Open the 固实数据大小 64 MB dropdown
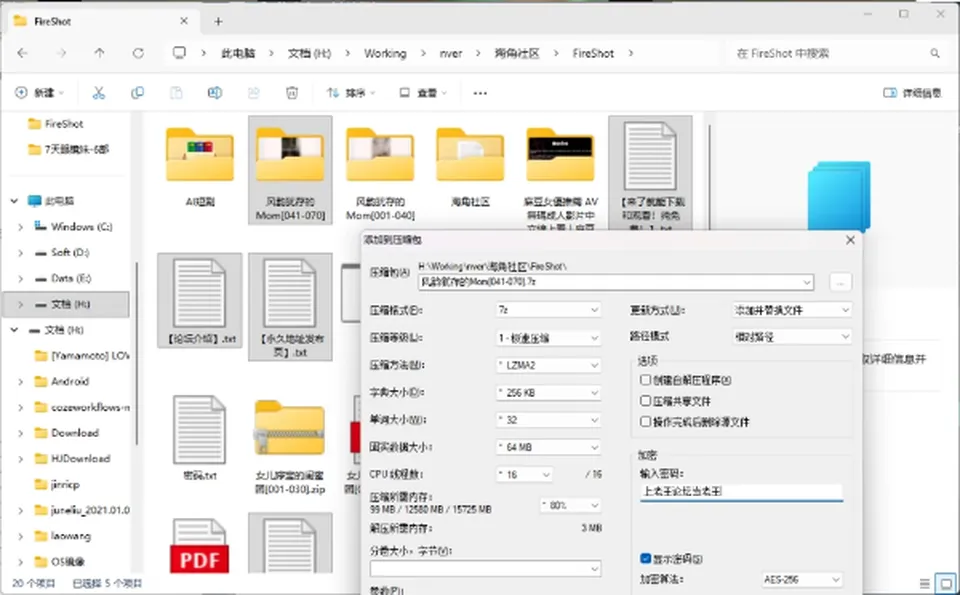The image size is (960, 595). pyautogui.click(x=548, y=447)
